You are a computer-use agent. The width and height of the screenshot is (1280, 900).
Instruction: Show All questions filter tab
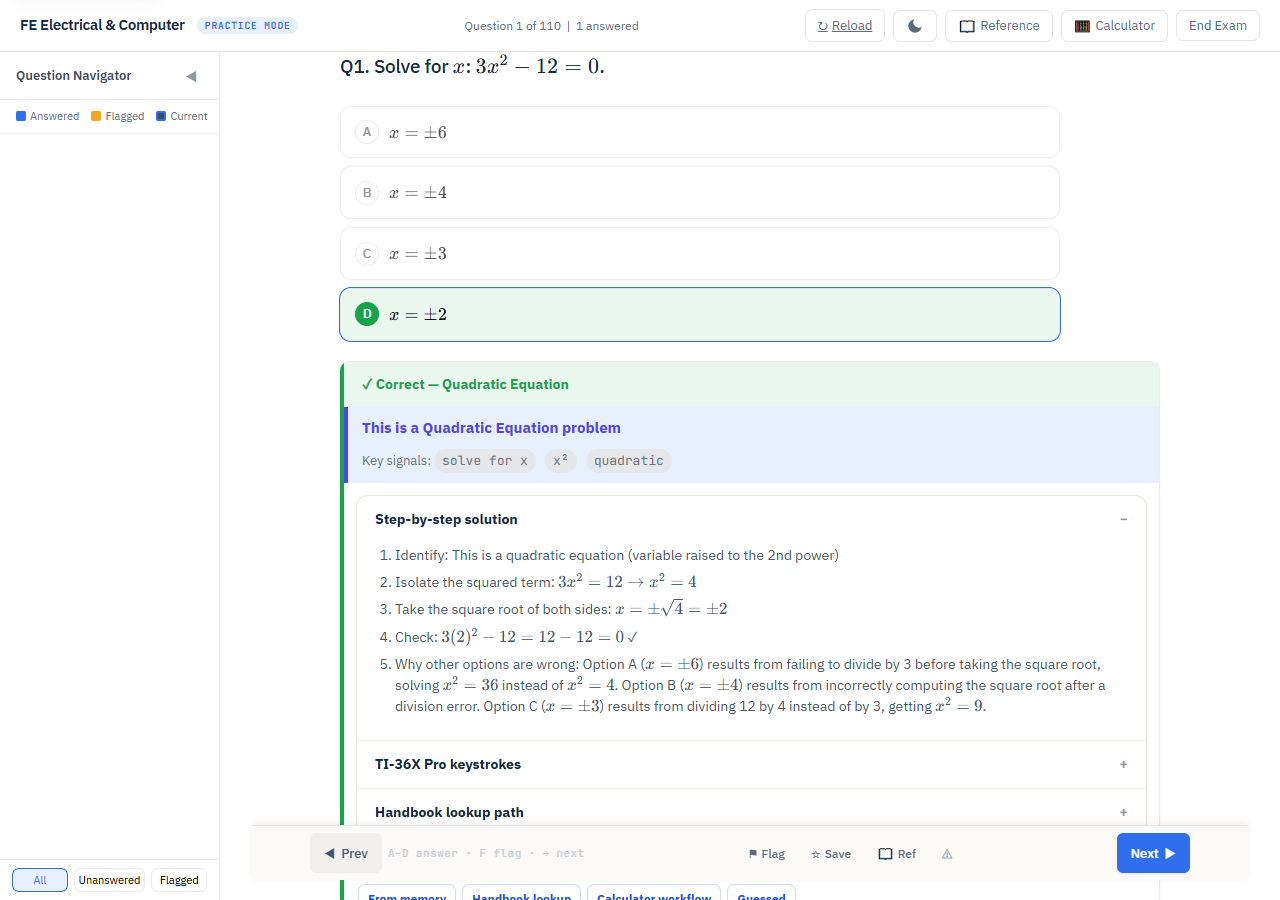pos(40,880)
